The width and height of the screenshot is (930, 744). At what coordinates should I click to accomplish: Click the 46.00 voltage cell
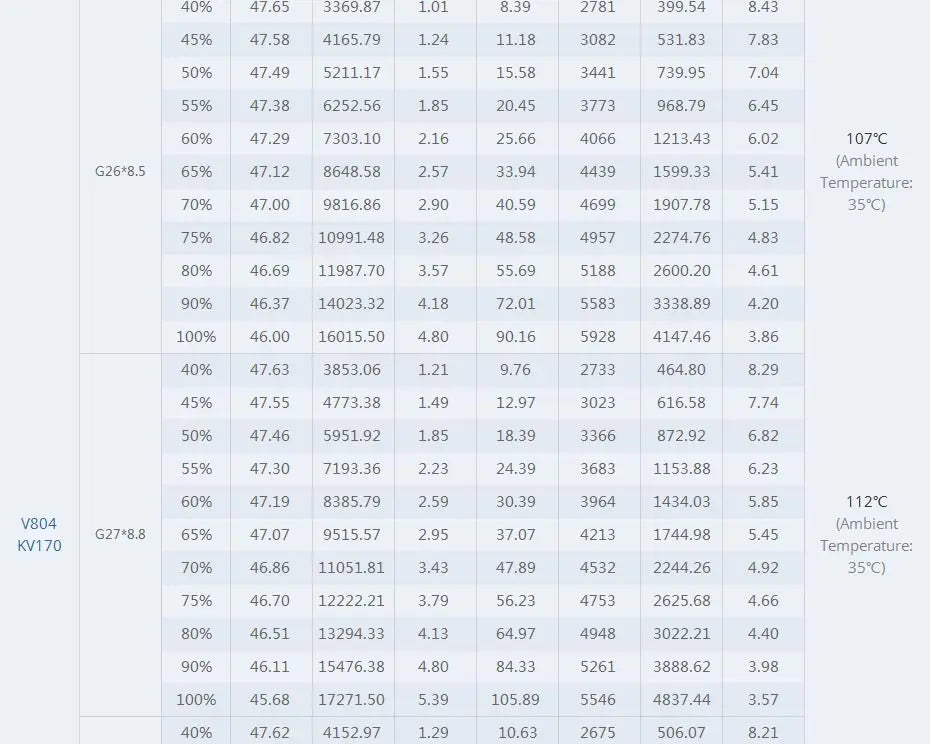click(269, 337)
